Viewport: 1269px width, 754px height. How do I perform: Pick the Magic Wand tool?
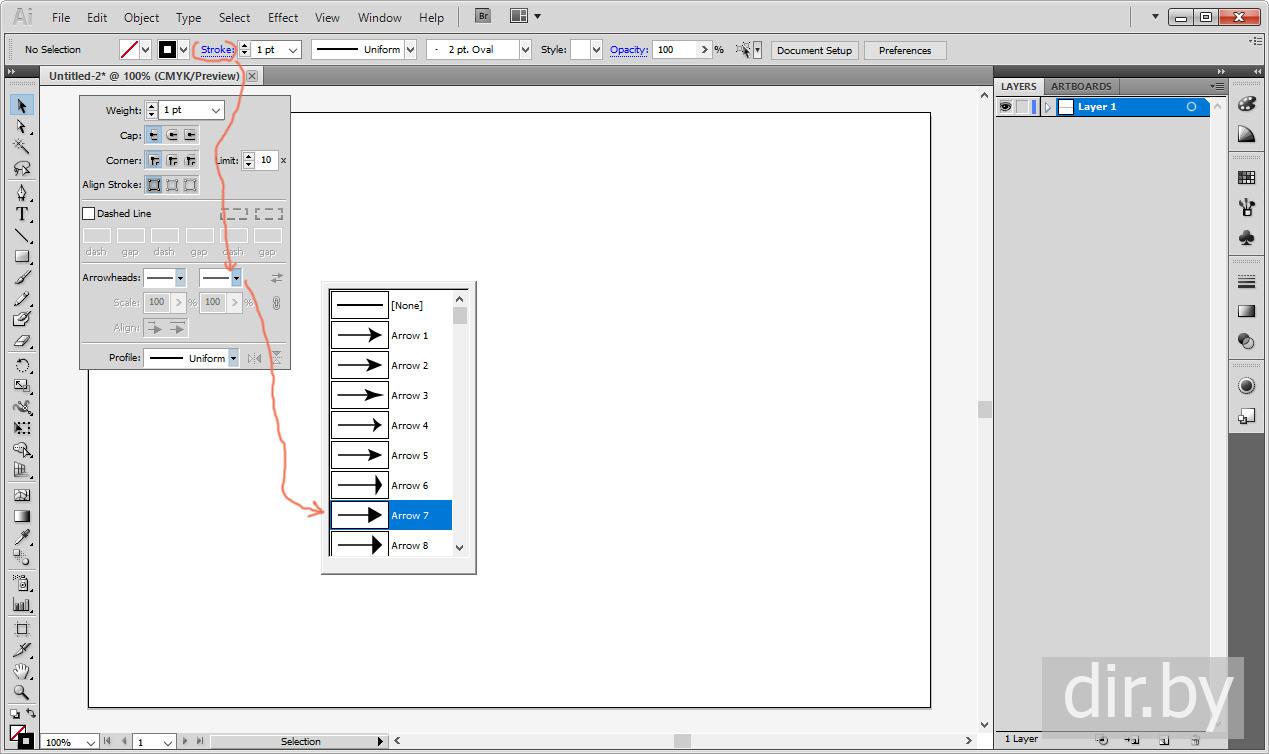click(x=21, y=146)
